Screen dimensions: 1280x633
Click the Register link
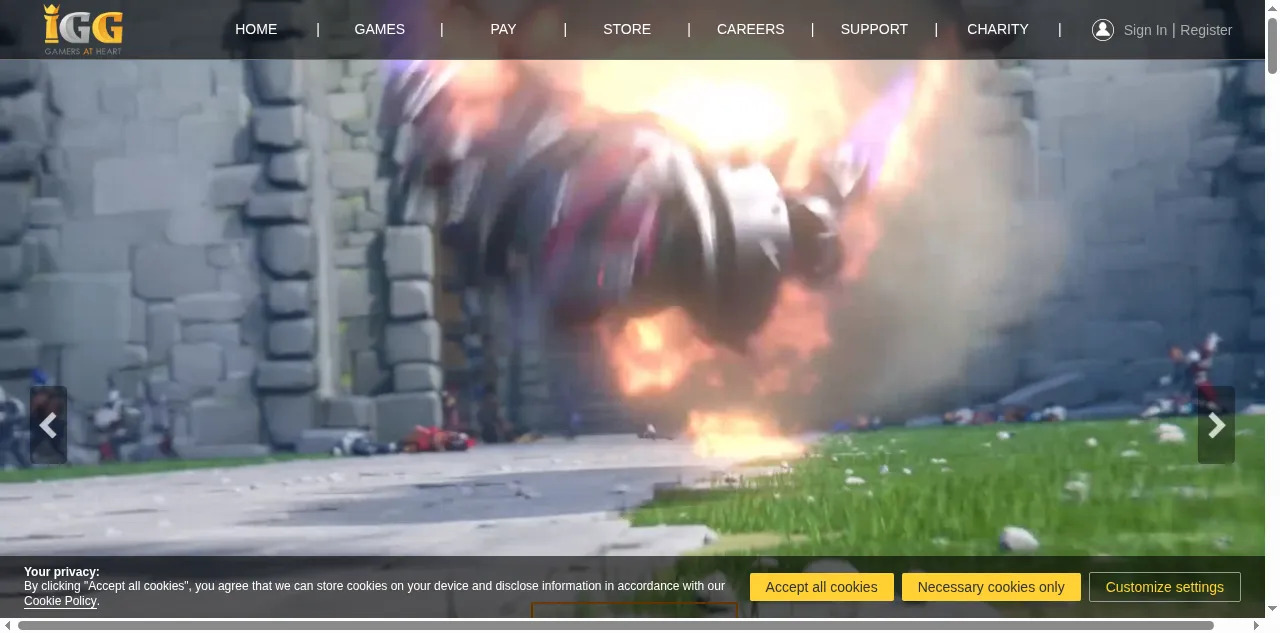[x=1206, y=30]
